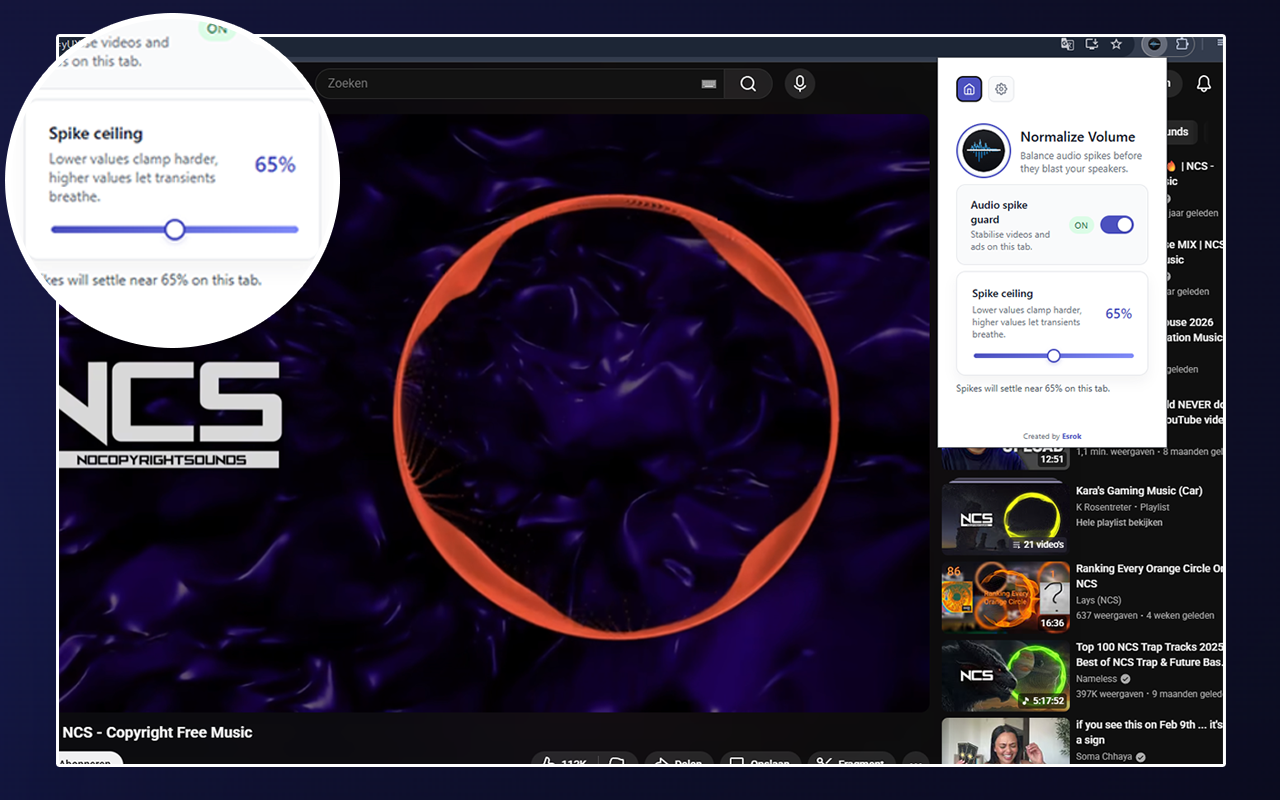Translate the page via the Translate icon
This screenshot has height=800, width=1280.
pos(1066,44)
